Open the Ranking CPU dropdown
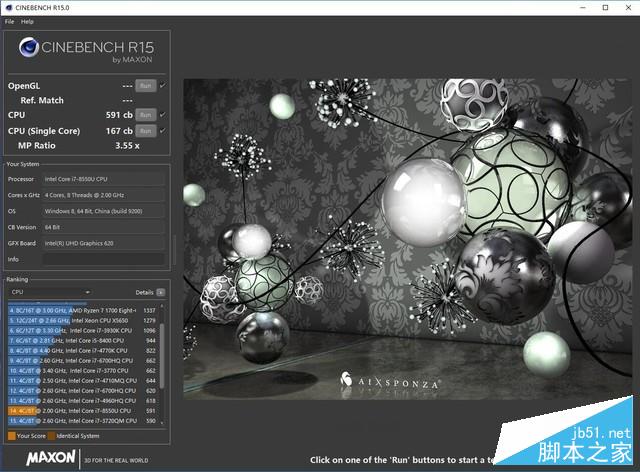 point(49,292)
